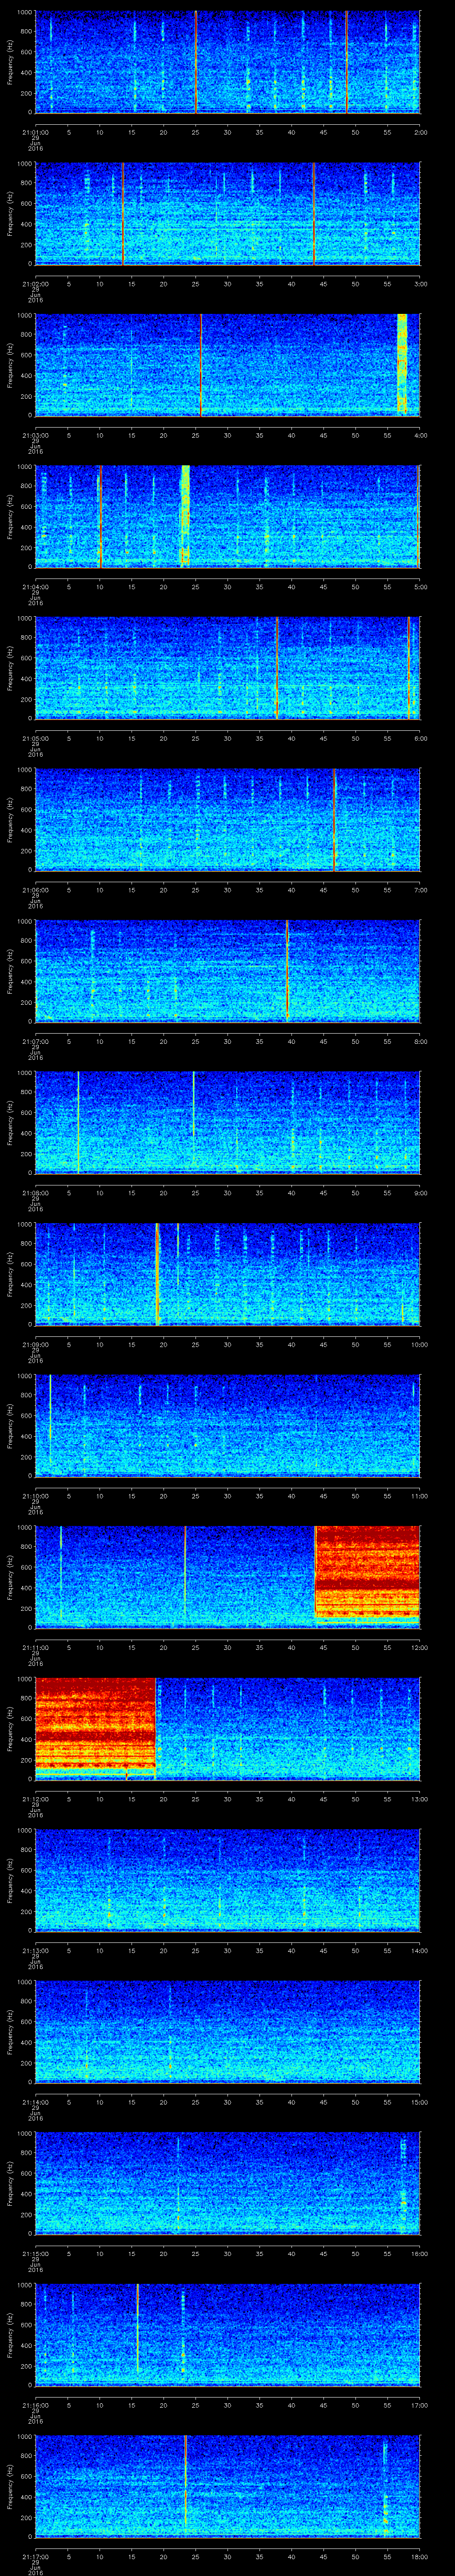
Task: Select the 21:17:00 time label
Action: coord(35,2557)
